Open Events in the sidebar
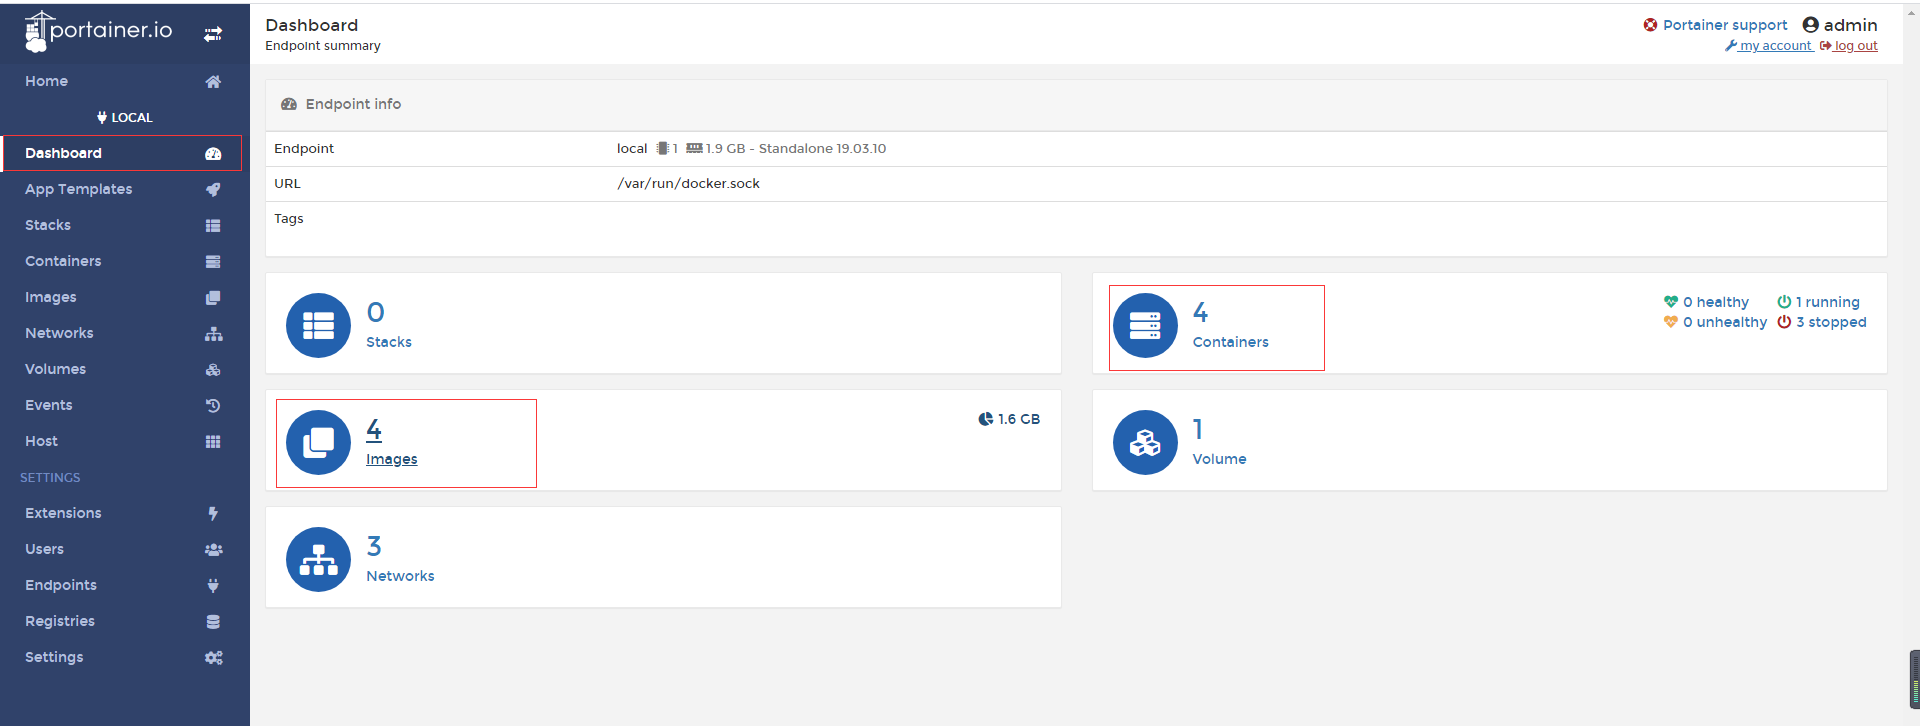Viewport: 1920px width, 726px height. [x=49, y=405]
